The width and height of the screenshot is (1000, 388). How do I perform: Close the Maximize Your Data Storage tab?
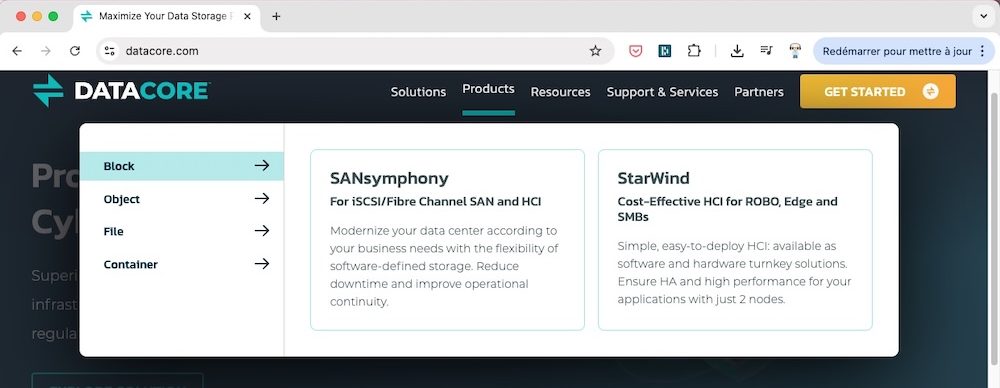(247, 17)
